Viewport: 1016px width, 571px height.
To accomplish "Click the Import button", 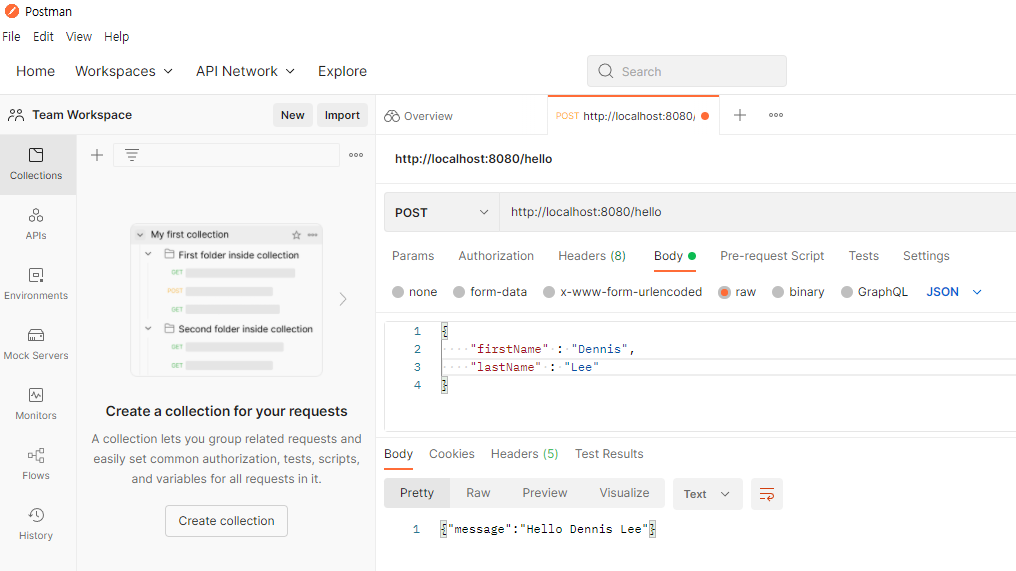I will [x=342, y=115].
